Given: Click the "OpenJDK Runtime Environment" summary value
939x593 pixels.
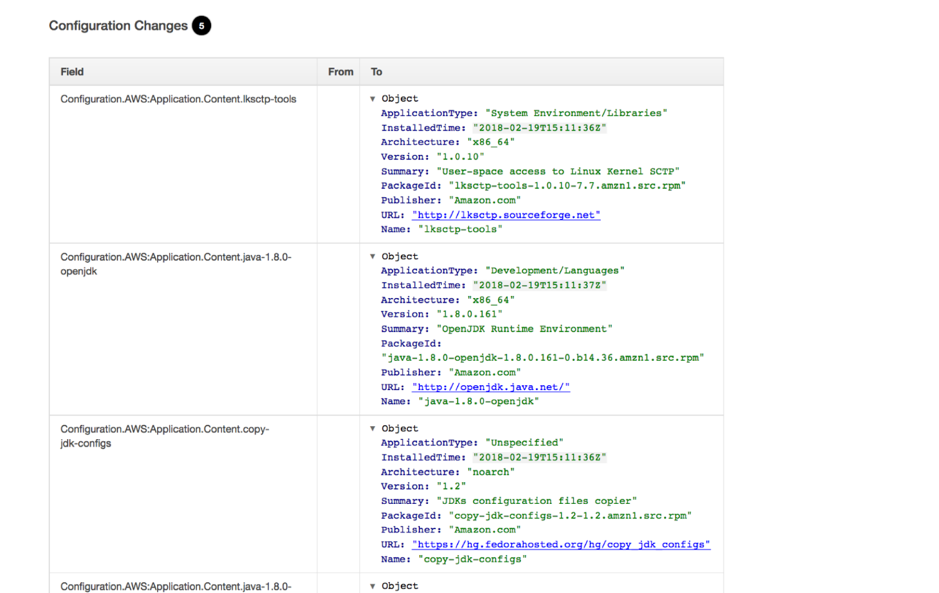Looking at the screenshot, I should tap(524, 329).
